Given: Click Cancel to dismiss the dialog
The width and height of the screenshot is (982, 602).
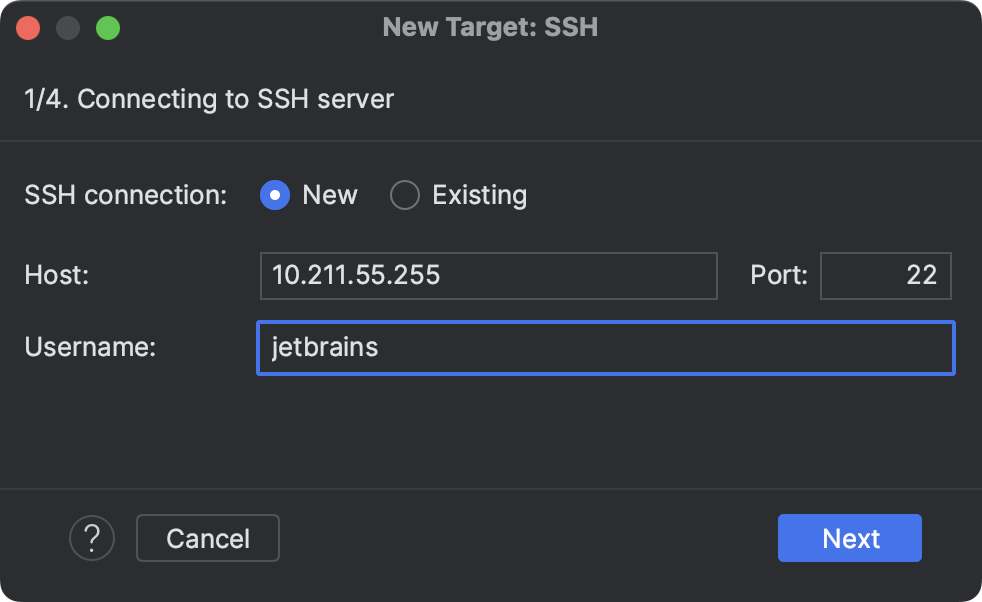Looking at the screenshot, I should [207, 538].
